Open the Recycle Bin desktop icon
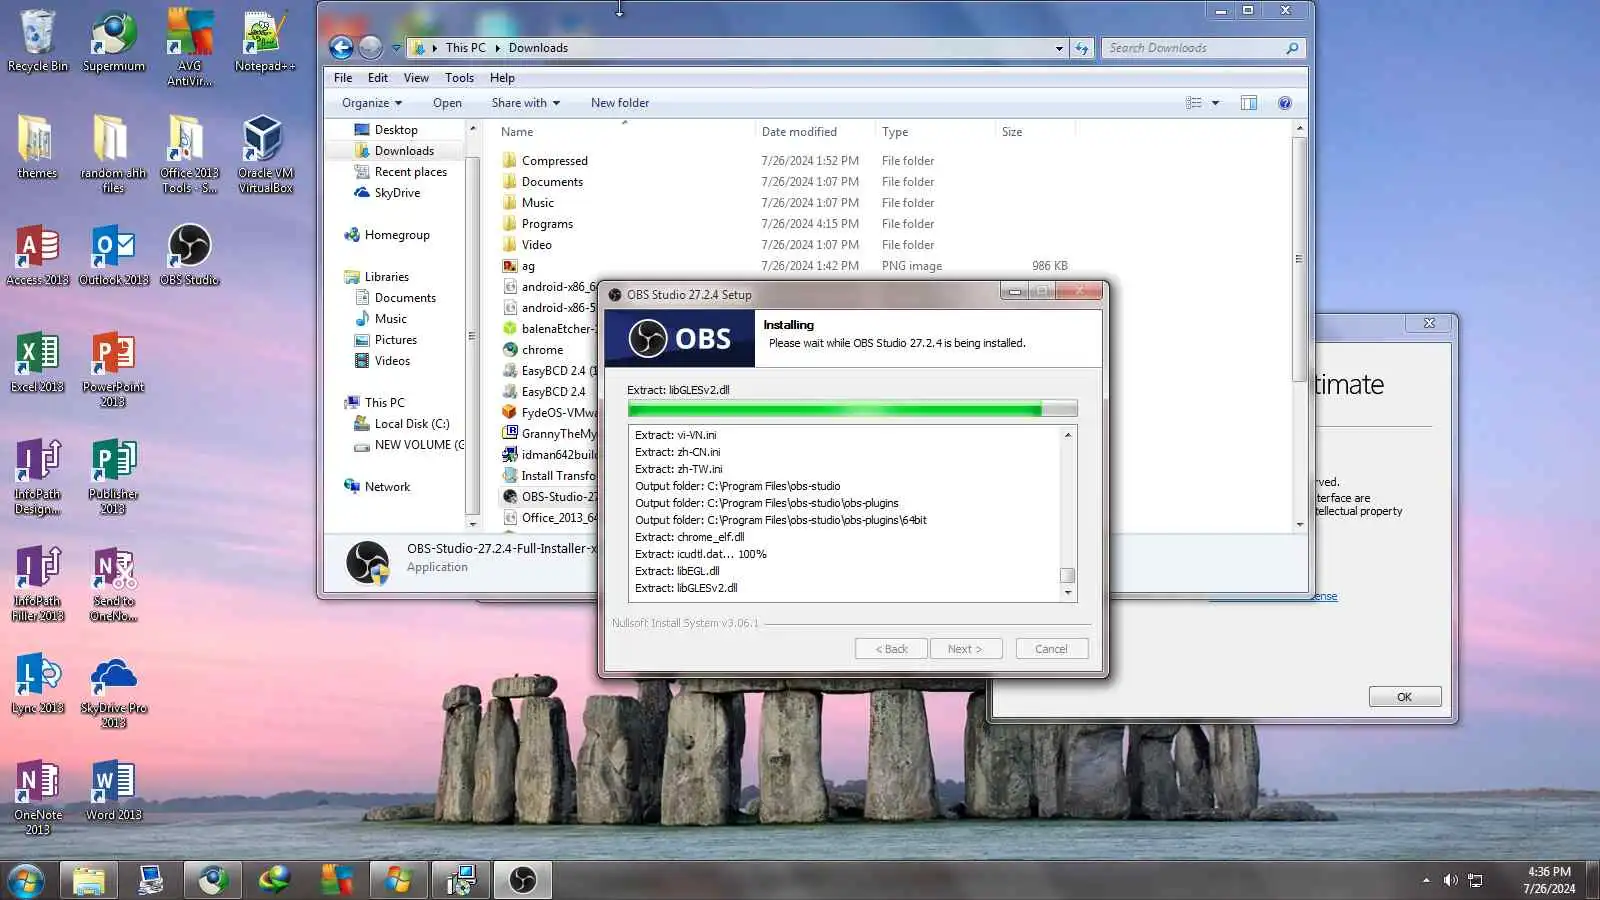The image size is (1600, 900). point(37,41)
